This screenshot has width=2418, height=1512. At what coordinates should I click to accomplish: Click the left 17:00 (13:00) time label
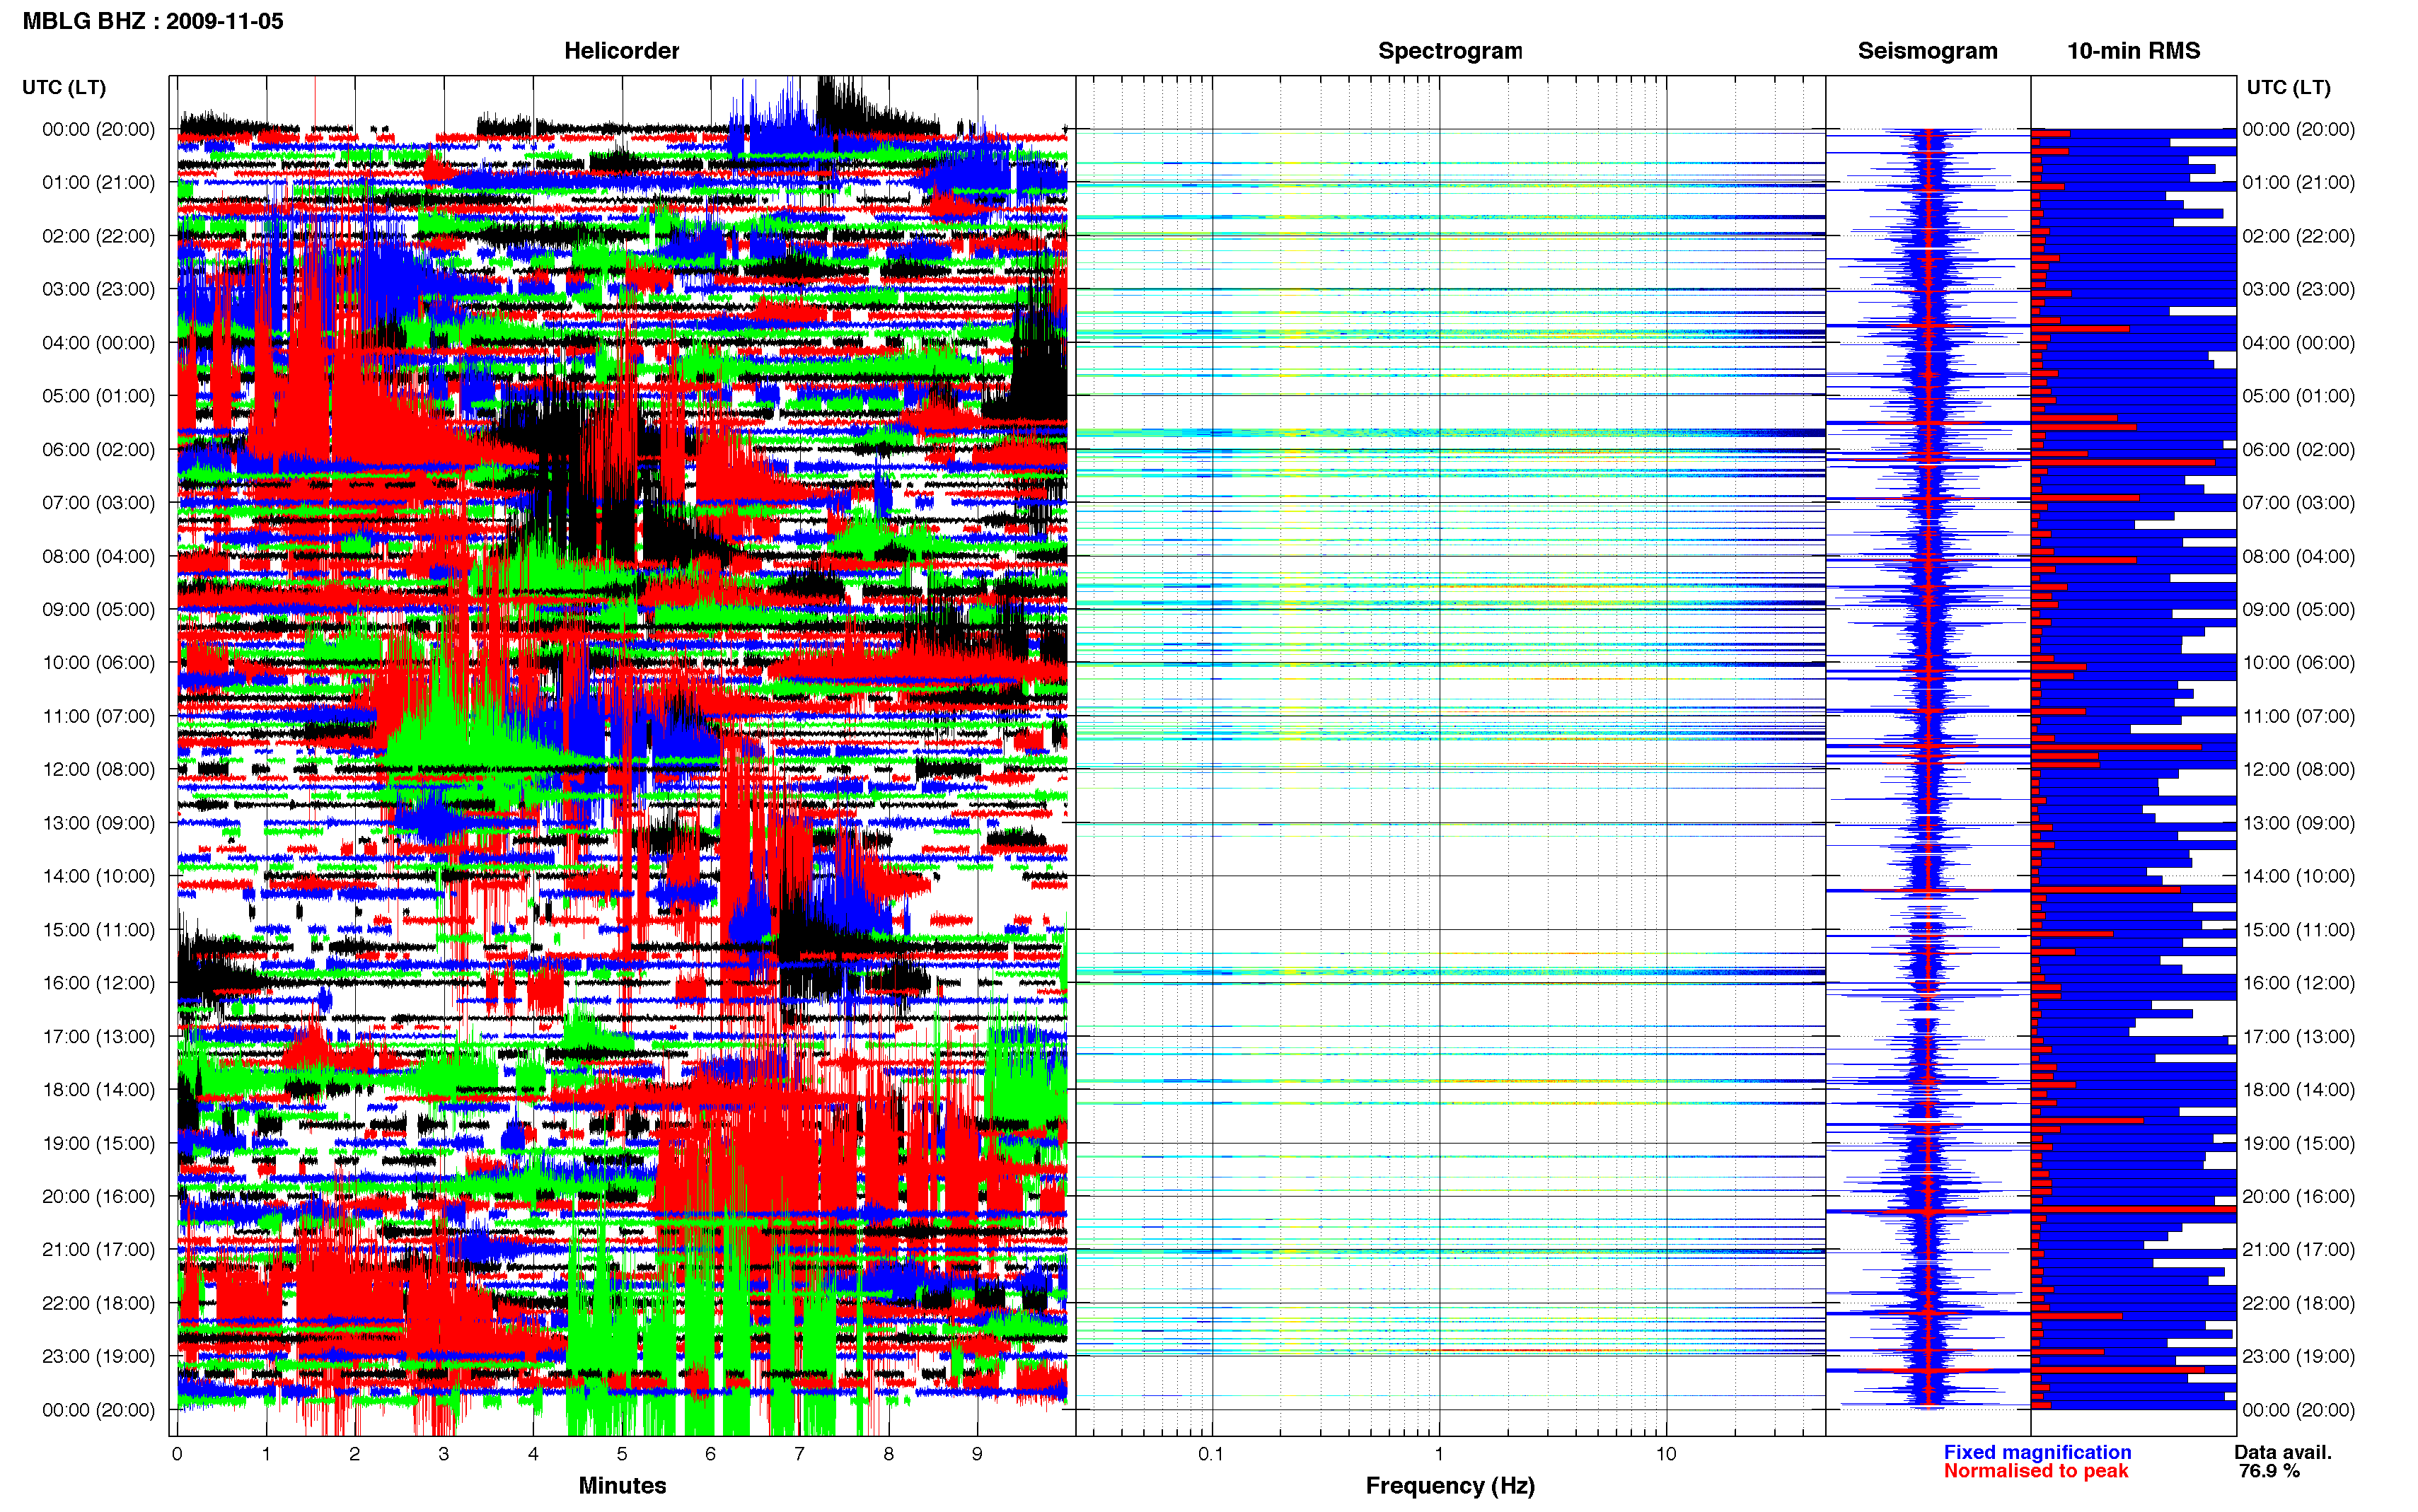click(x=98, y=1036)
